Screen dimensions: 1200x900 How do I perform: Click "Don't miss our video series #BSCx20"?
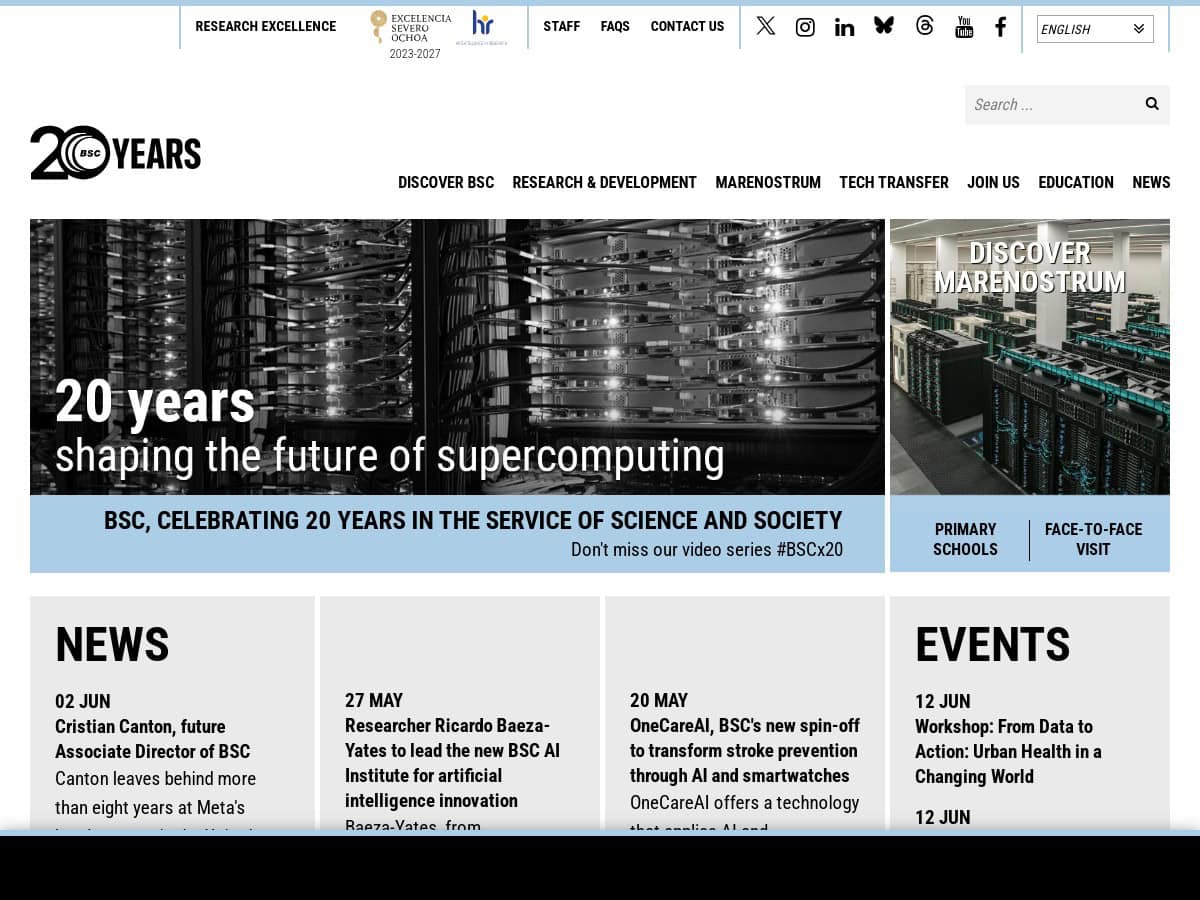pos(707,549)
